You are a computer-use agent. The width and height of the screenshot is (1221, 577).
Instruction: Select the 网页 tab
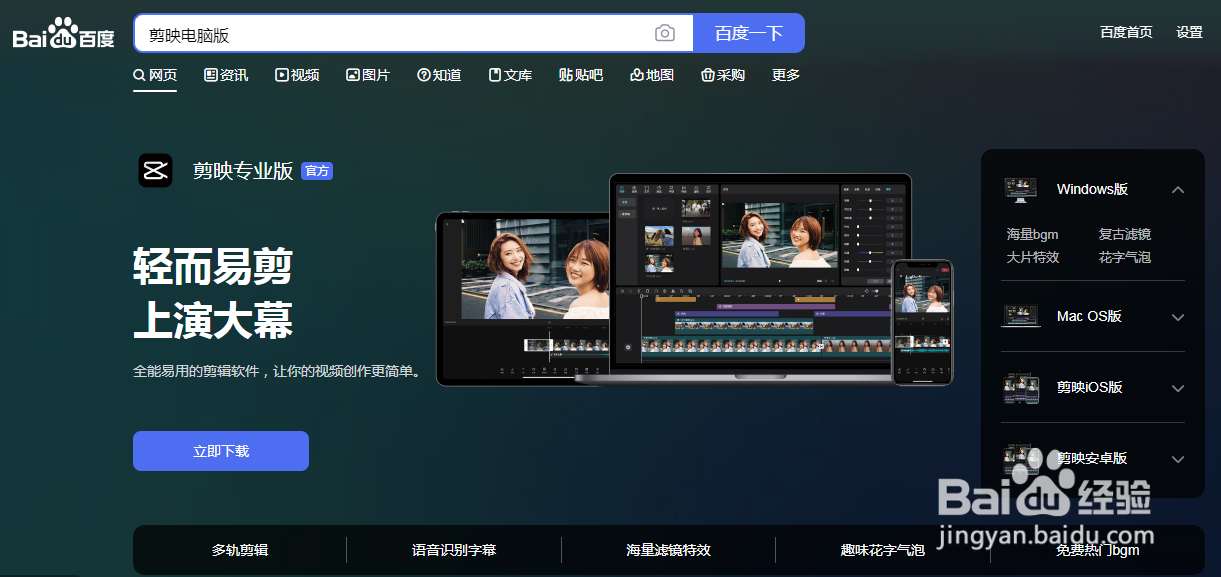pyautogui.click(x=155, y=75)
